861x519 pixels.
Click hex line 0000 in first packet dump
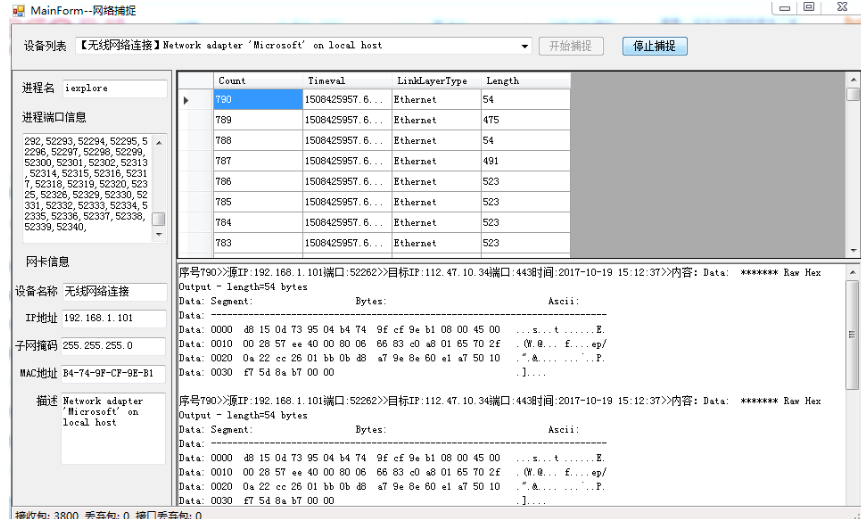392,330
